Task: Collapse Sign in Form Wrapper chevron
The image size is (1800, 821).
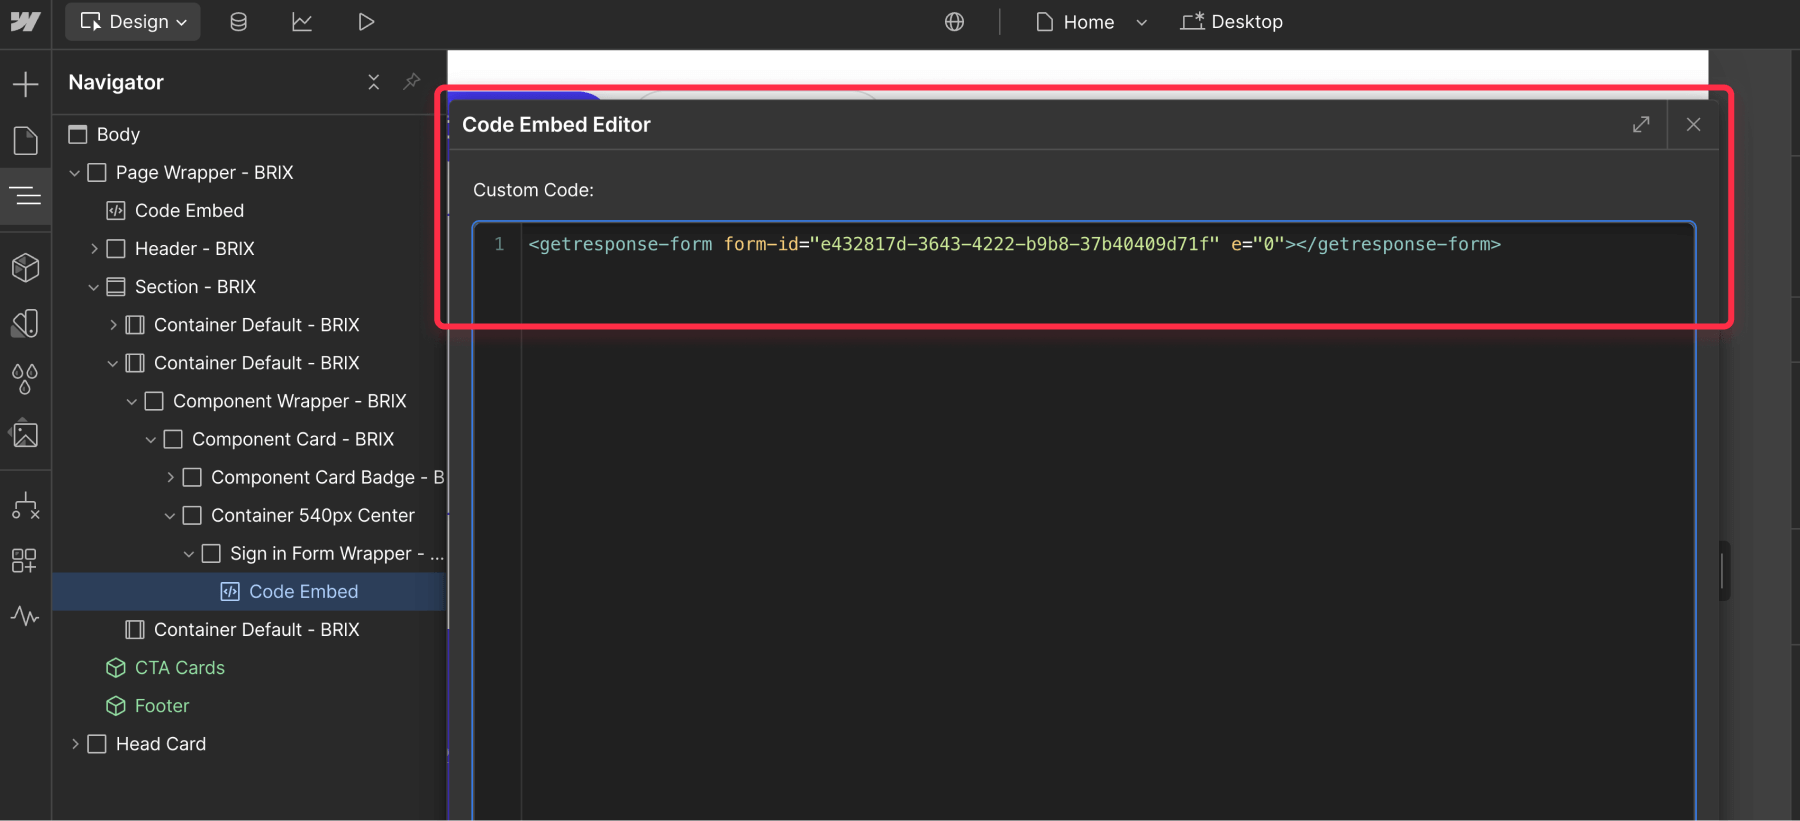Action: point(189,553)
